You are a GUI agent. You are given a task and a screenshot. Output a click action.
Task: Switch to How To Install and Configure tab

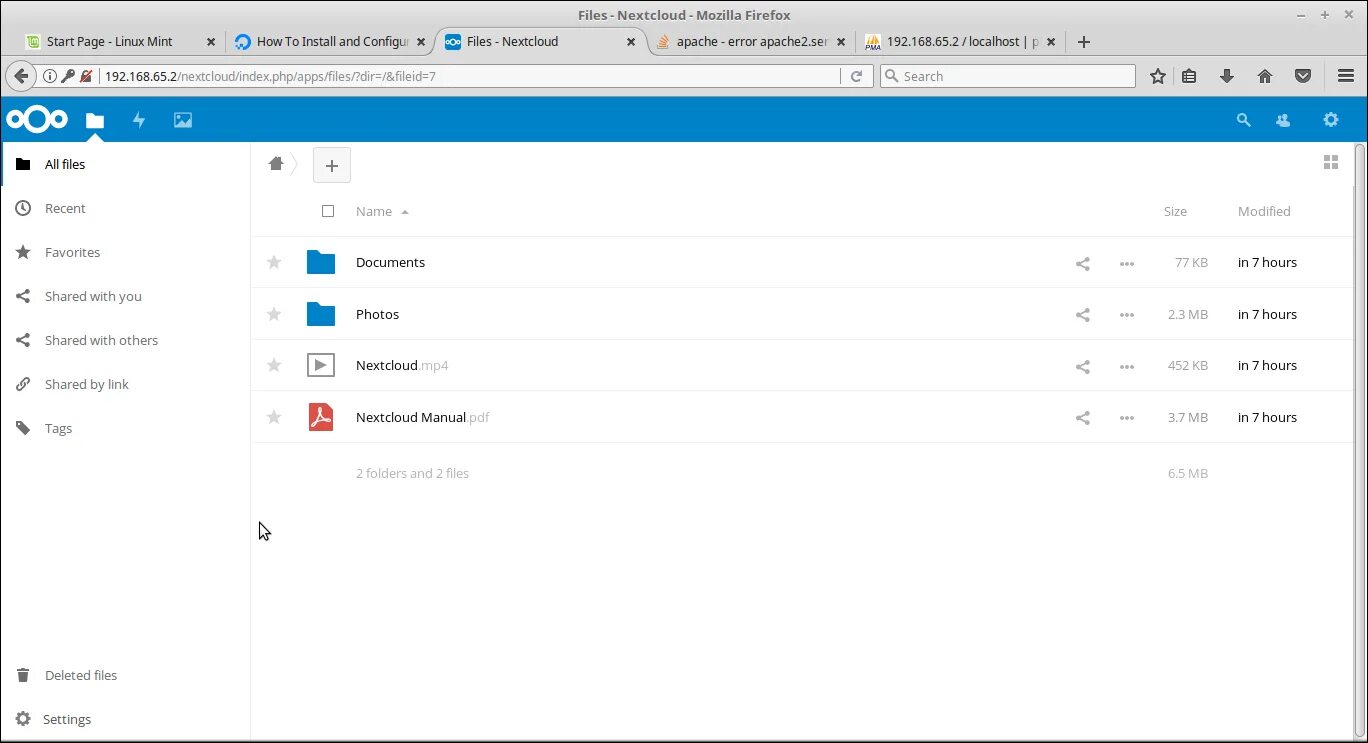(x=330, y=42)
